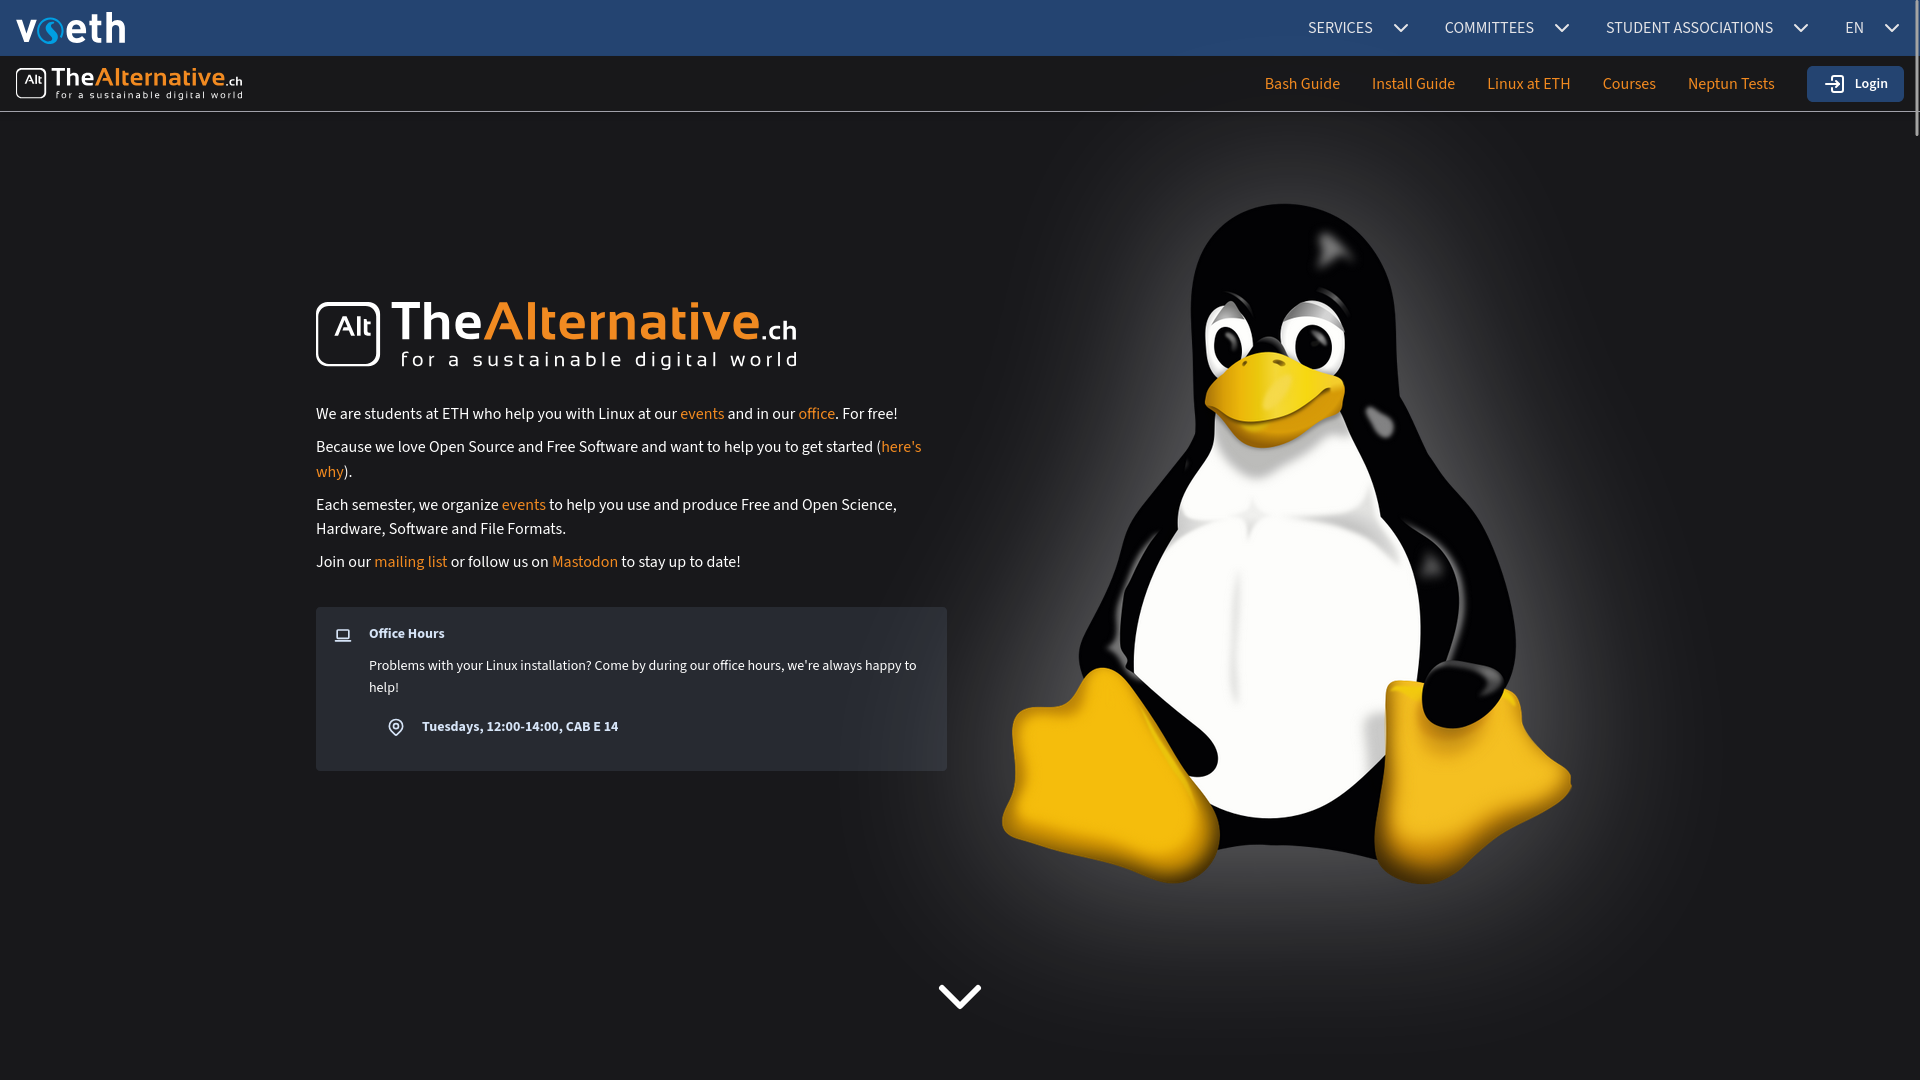
Task: Navigate to Linux at ETH
Action: (1528, 84)
